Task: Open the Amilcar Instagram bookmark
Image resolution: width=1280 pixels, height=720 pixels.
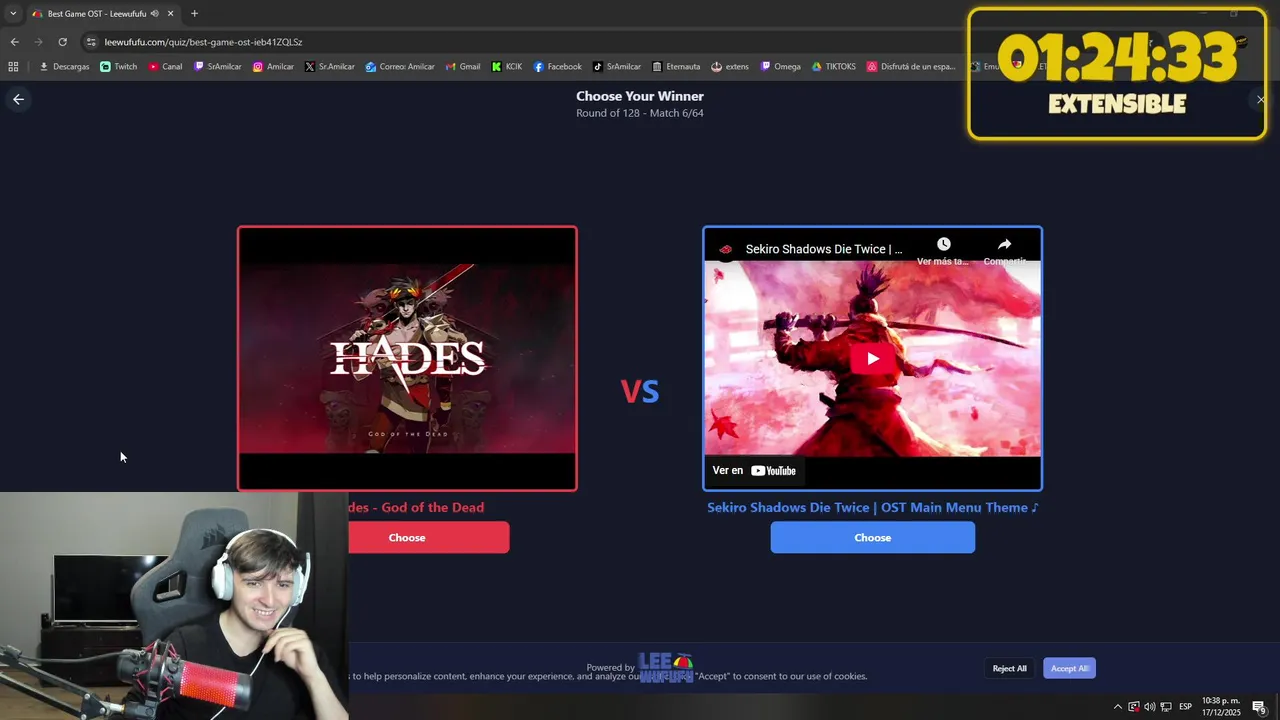Action: coord(273,67)
